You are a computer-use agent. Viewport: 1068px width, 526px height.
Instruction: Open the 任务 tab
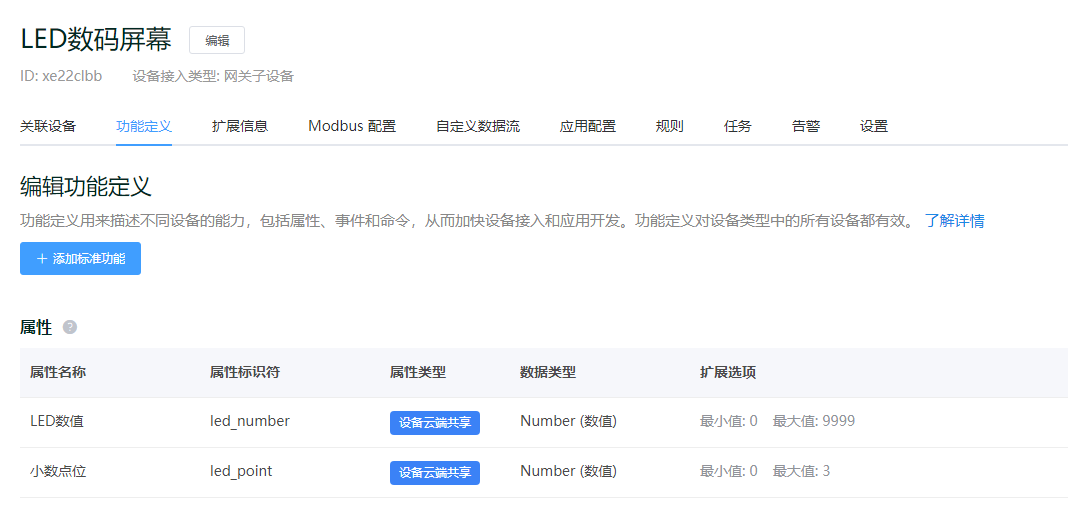(738, 126)
